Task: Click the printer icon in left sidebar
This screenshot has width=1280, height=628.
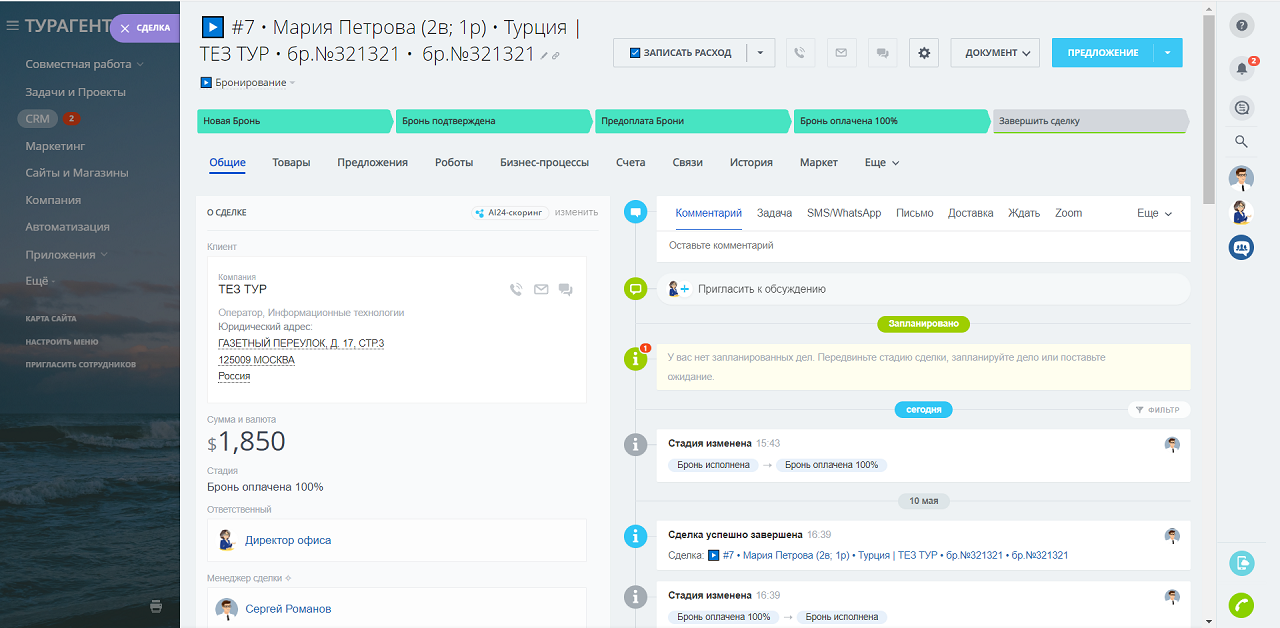Action: click(156, 605)
